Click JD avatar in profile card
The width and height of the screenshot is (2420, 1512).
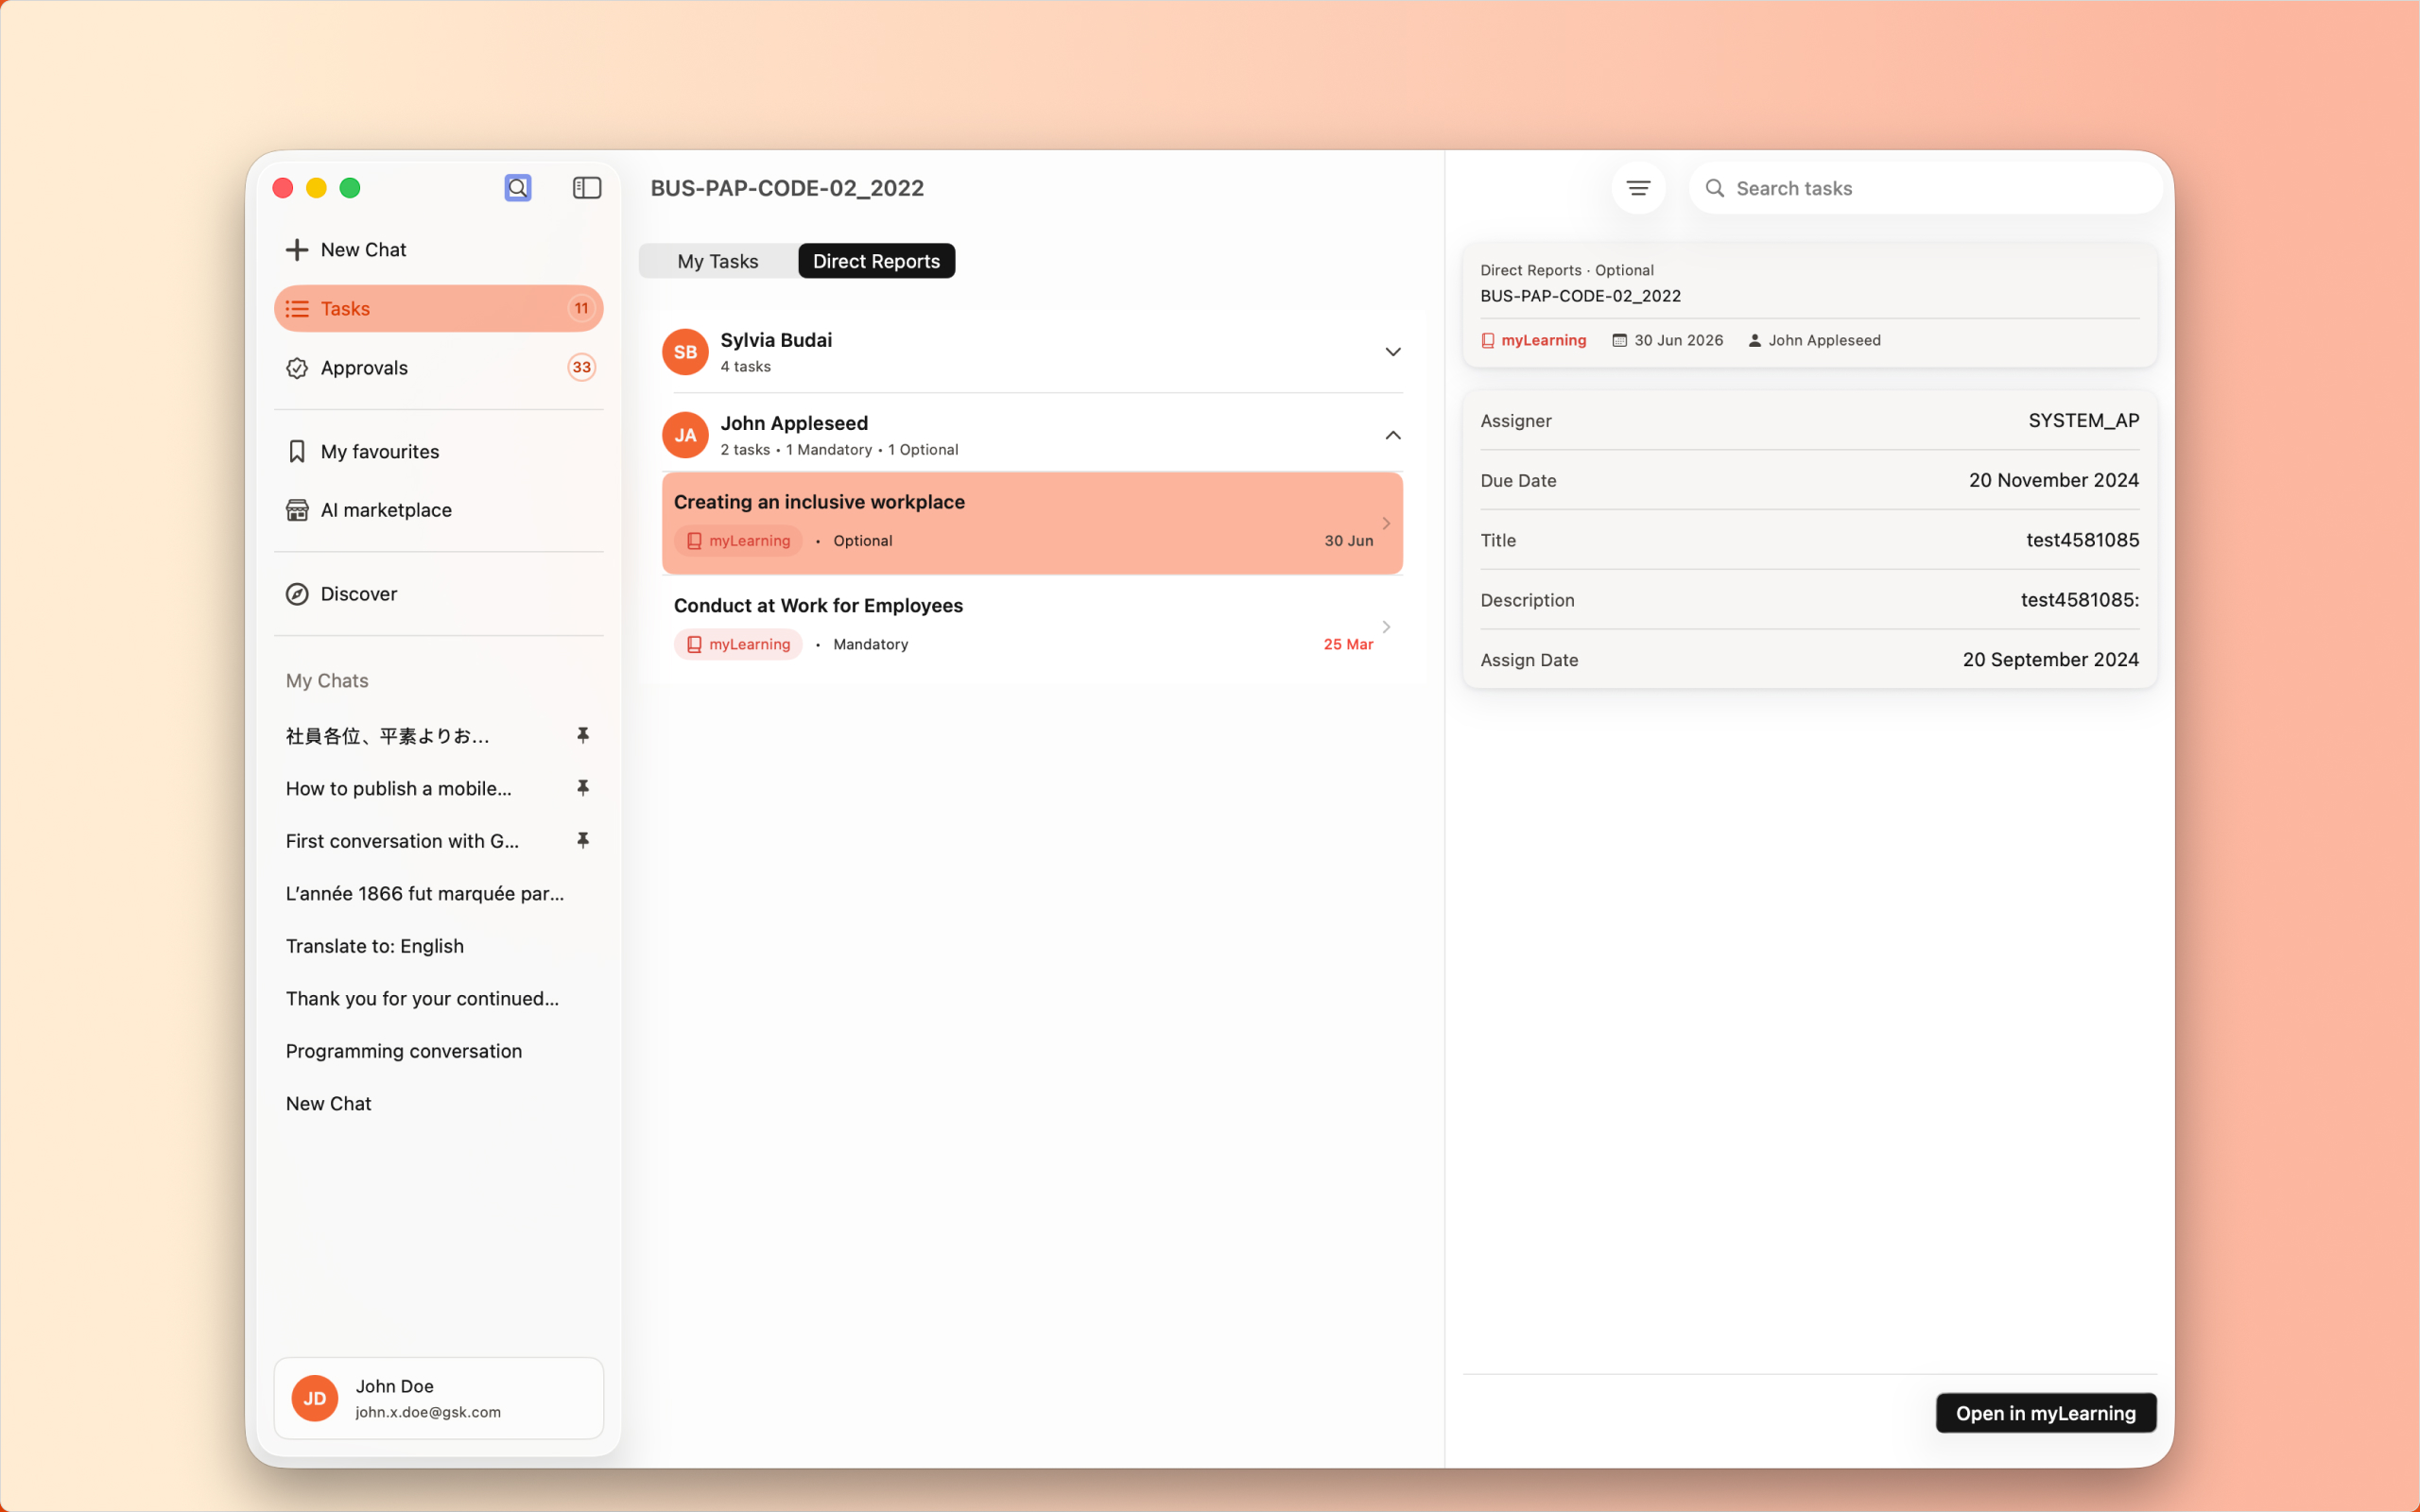pyautogui.click(x=315, y=1398)
